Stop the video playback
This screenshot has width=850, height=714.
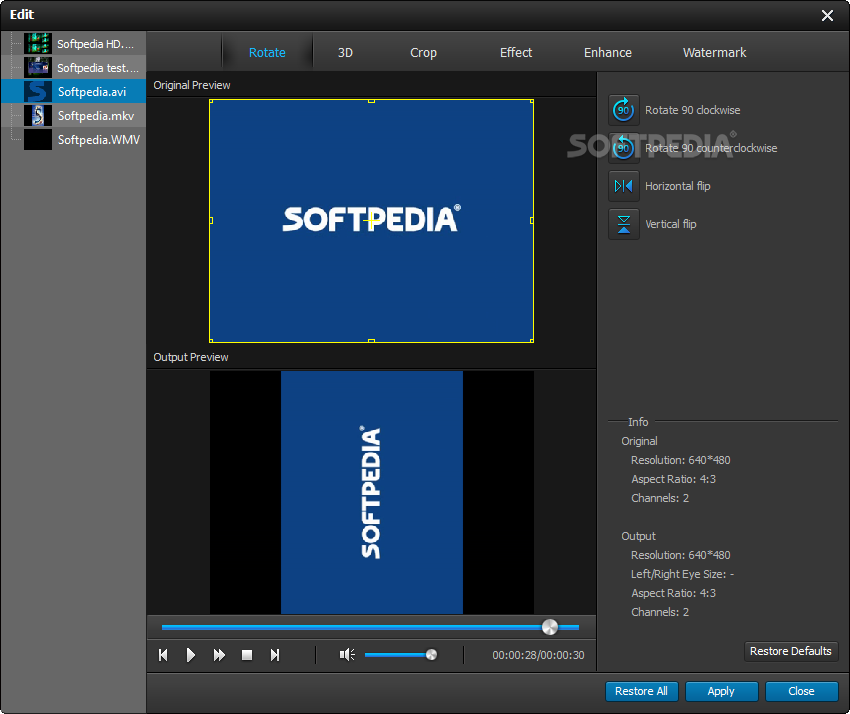click(x=247, y=655)
